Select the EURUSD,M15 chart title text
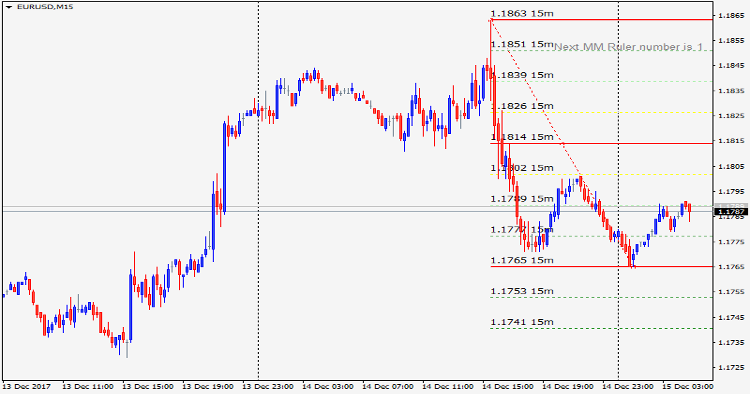Image resolution: width=750 pixels, height=394 pixels. pyautogui.click(x=45, y=7)
